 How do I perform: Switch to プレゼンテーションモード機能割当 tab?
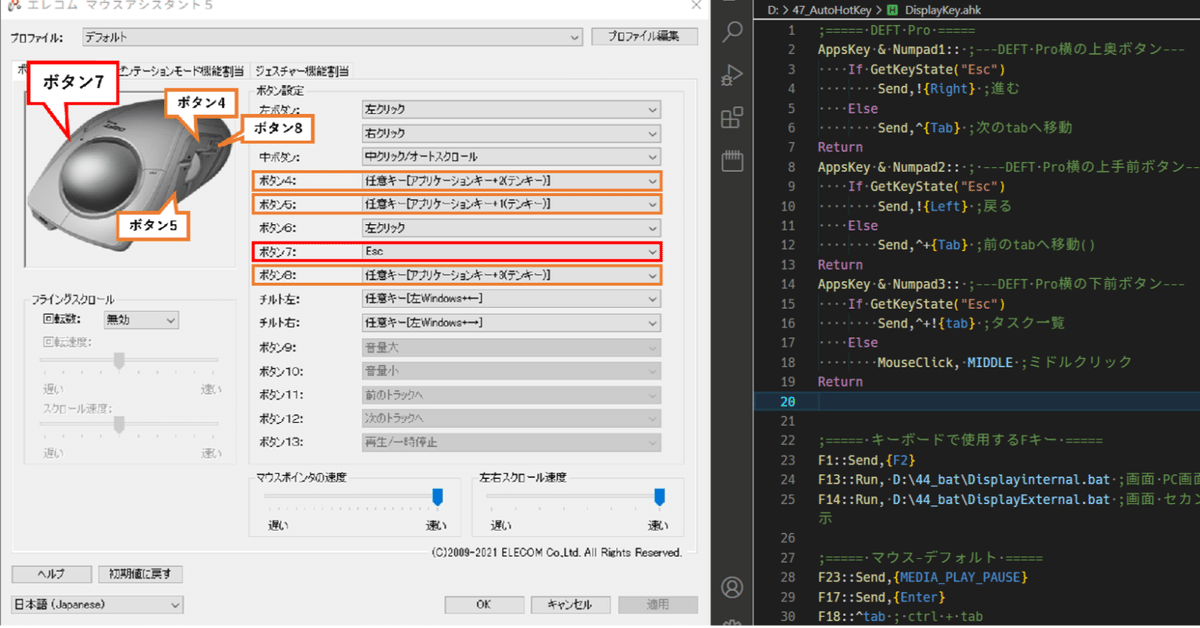[180, 71]
